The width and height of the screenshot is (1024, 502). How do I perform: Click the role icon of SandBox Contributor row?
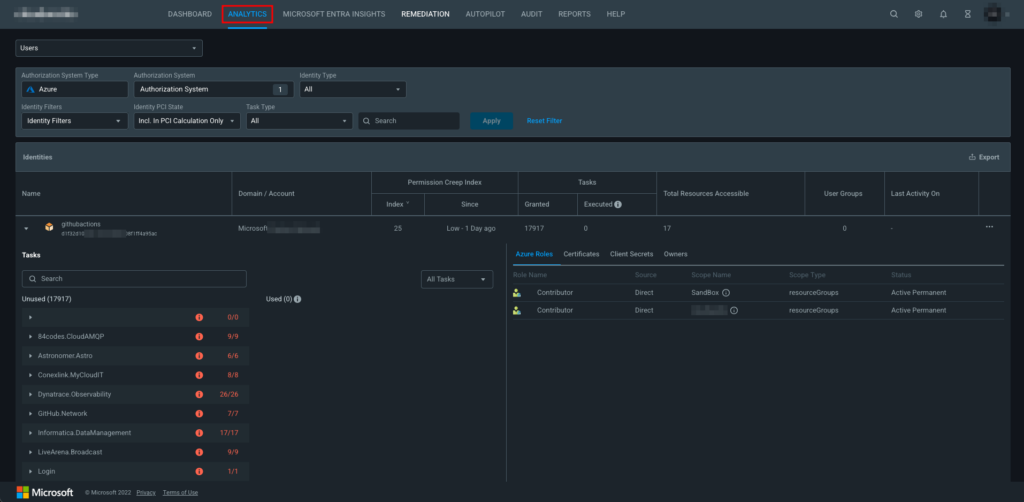[517, 292]
